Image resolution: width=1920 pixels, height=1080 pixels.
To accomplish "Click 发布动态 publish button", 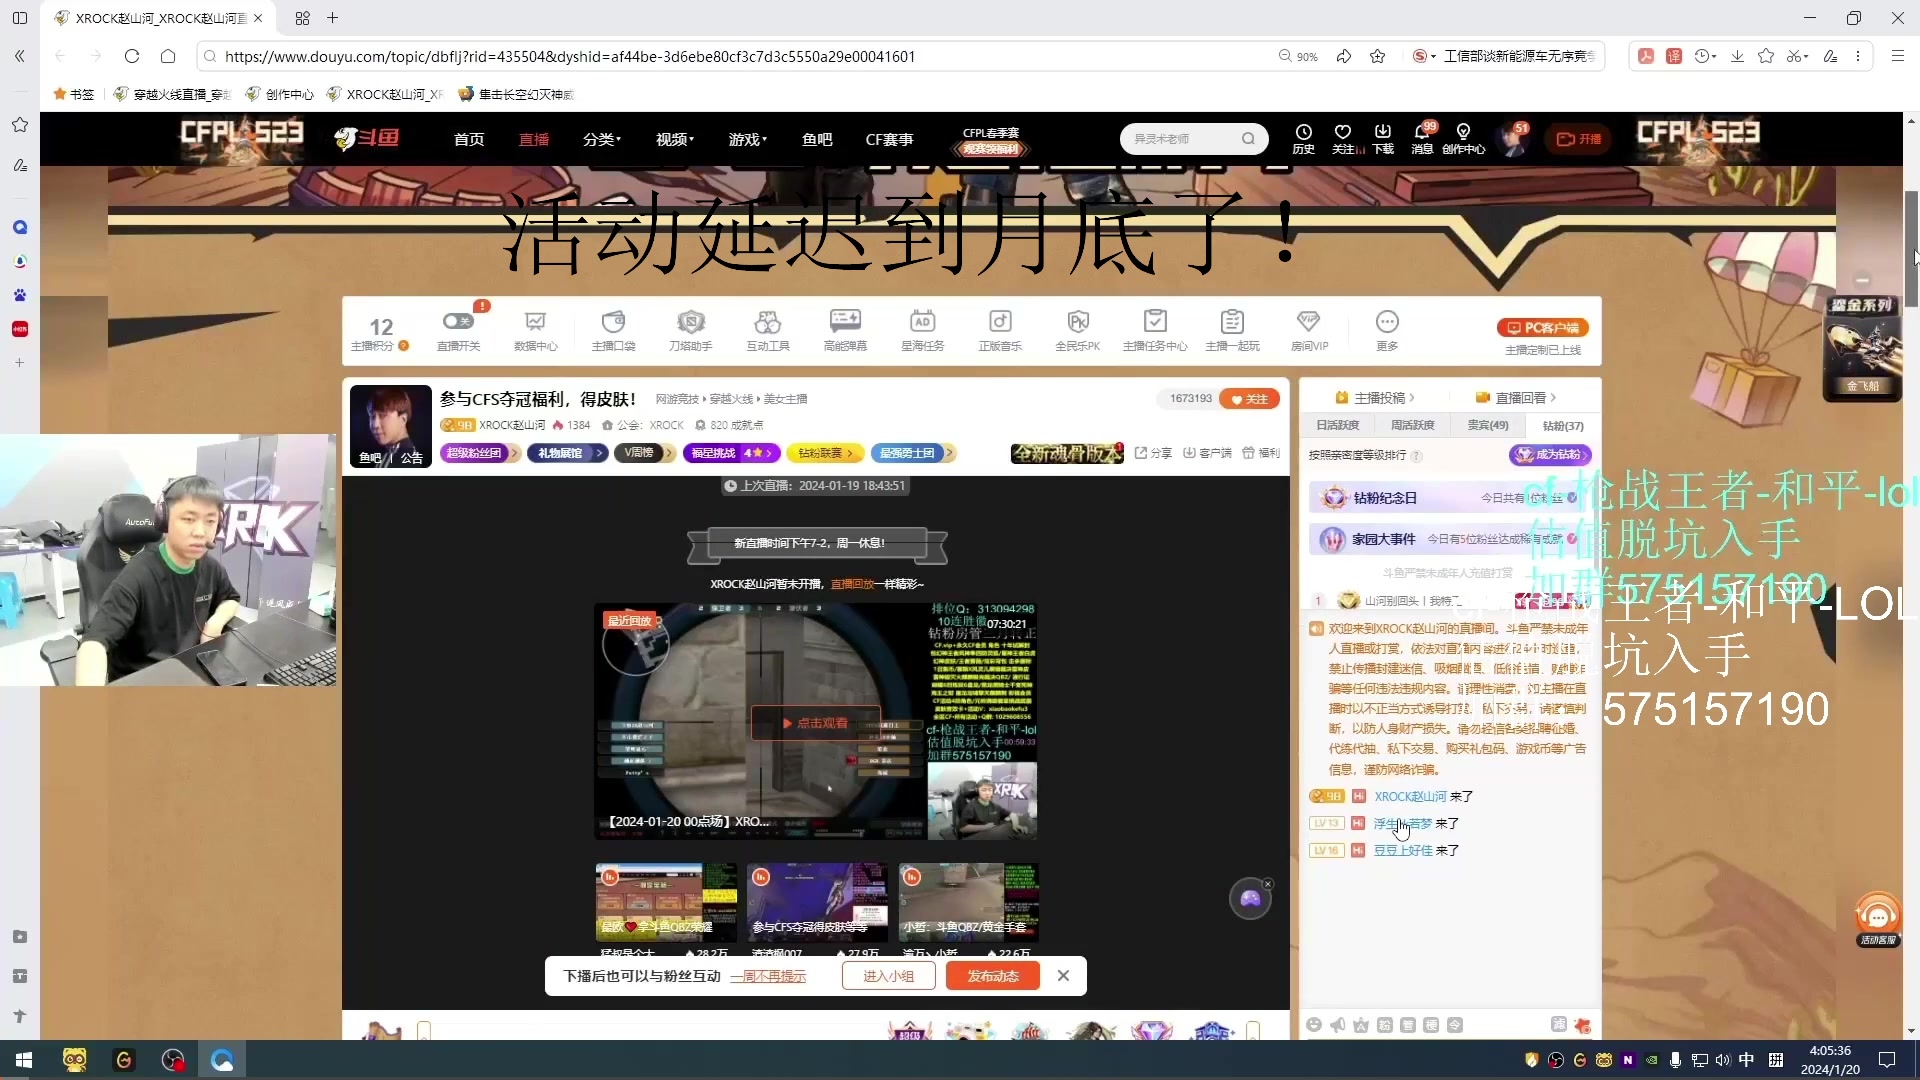I will click(x=992, y=976).
